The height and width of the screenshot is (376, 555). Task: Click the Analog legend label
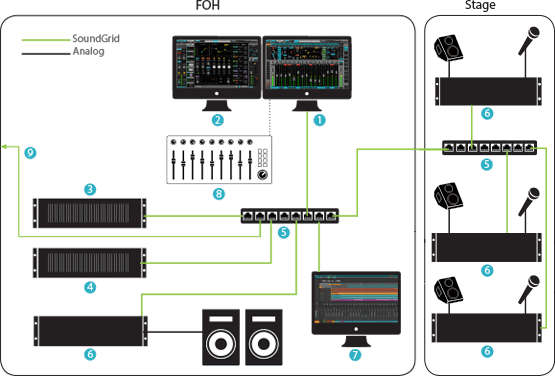pyautogui.click(x=88, y=51)
